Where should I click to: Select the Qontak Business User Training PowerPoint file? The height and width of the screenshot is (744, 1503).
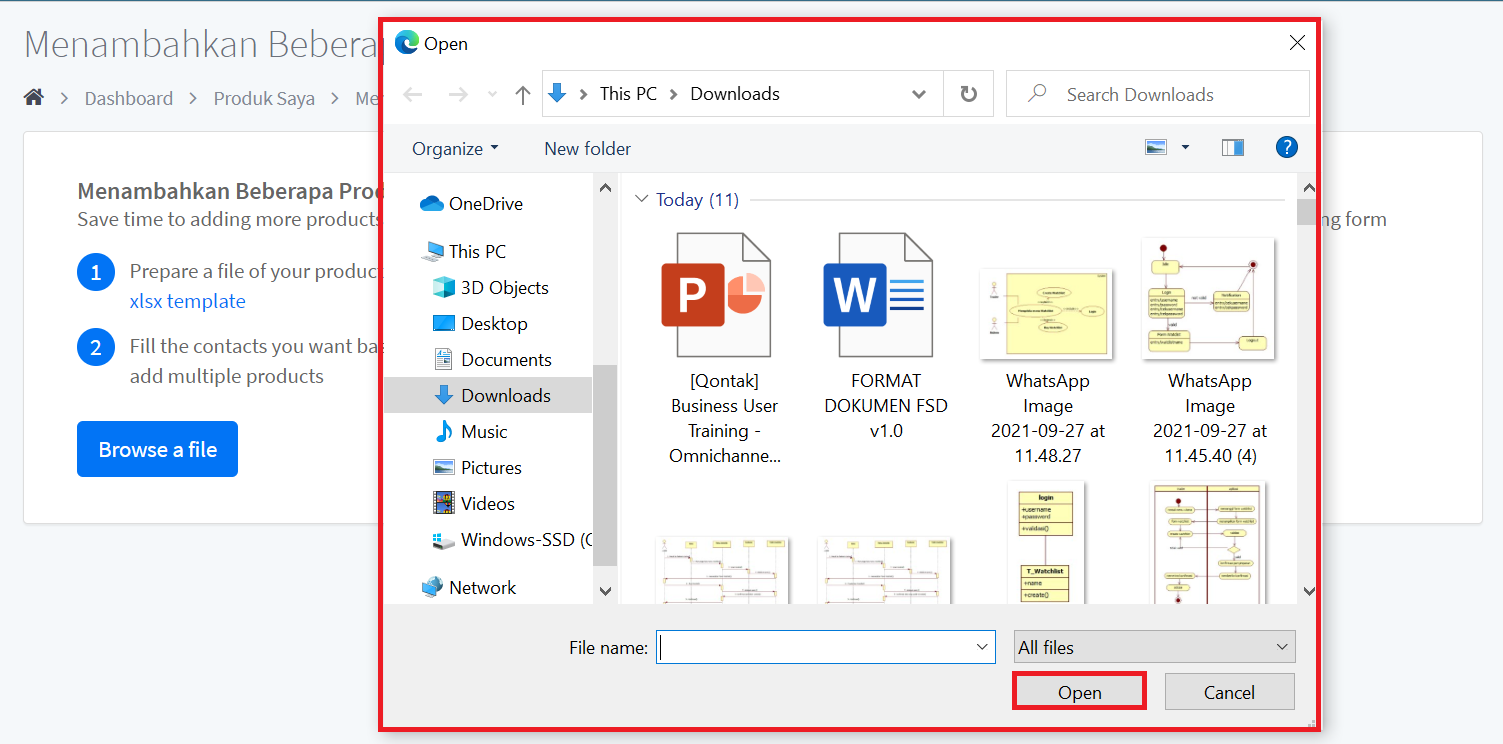725,348
